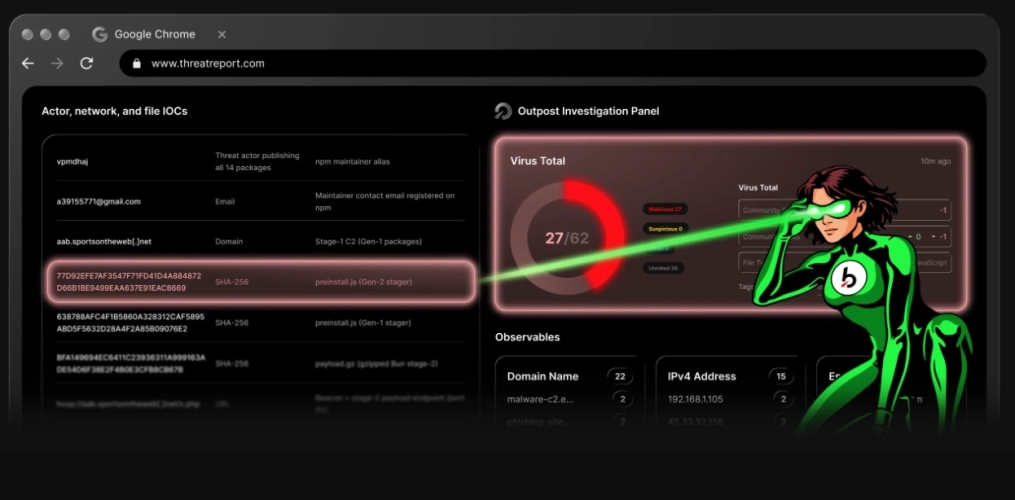Select the Google Chrome tab
Screen dimensions: 1015x500
coord(154,34)
